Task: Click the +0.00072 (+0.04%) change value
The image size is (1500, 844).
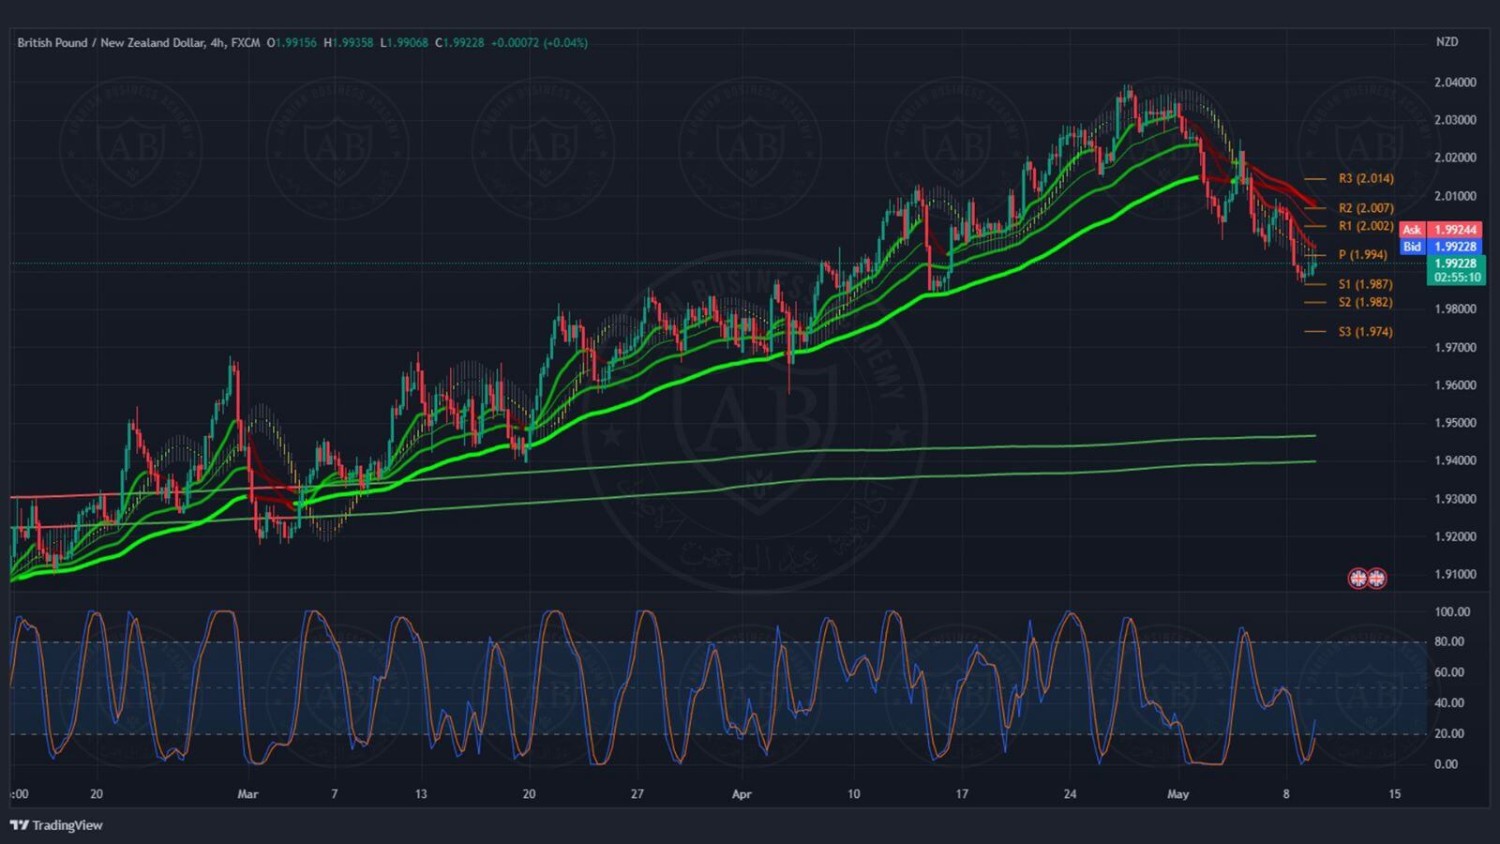Action: pyautogui.click(x=539, y=43)
